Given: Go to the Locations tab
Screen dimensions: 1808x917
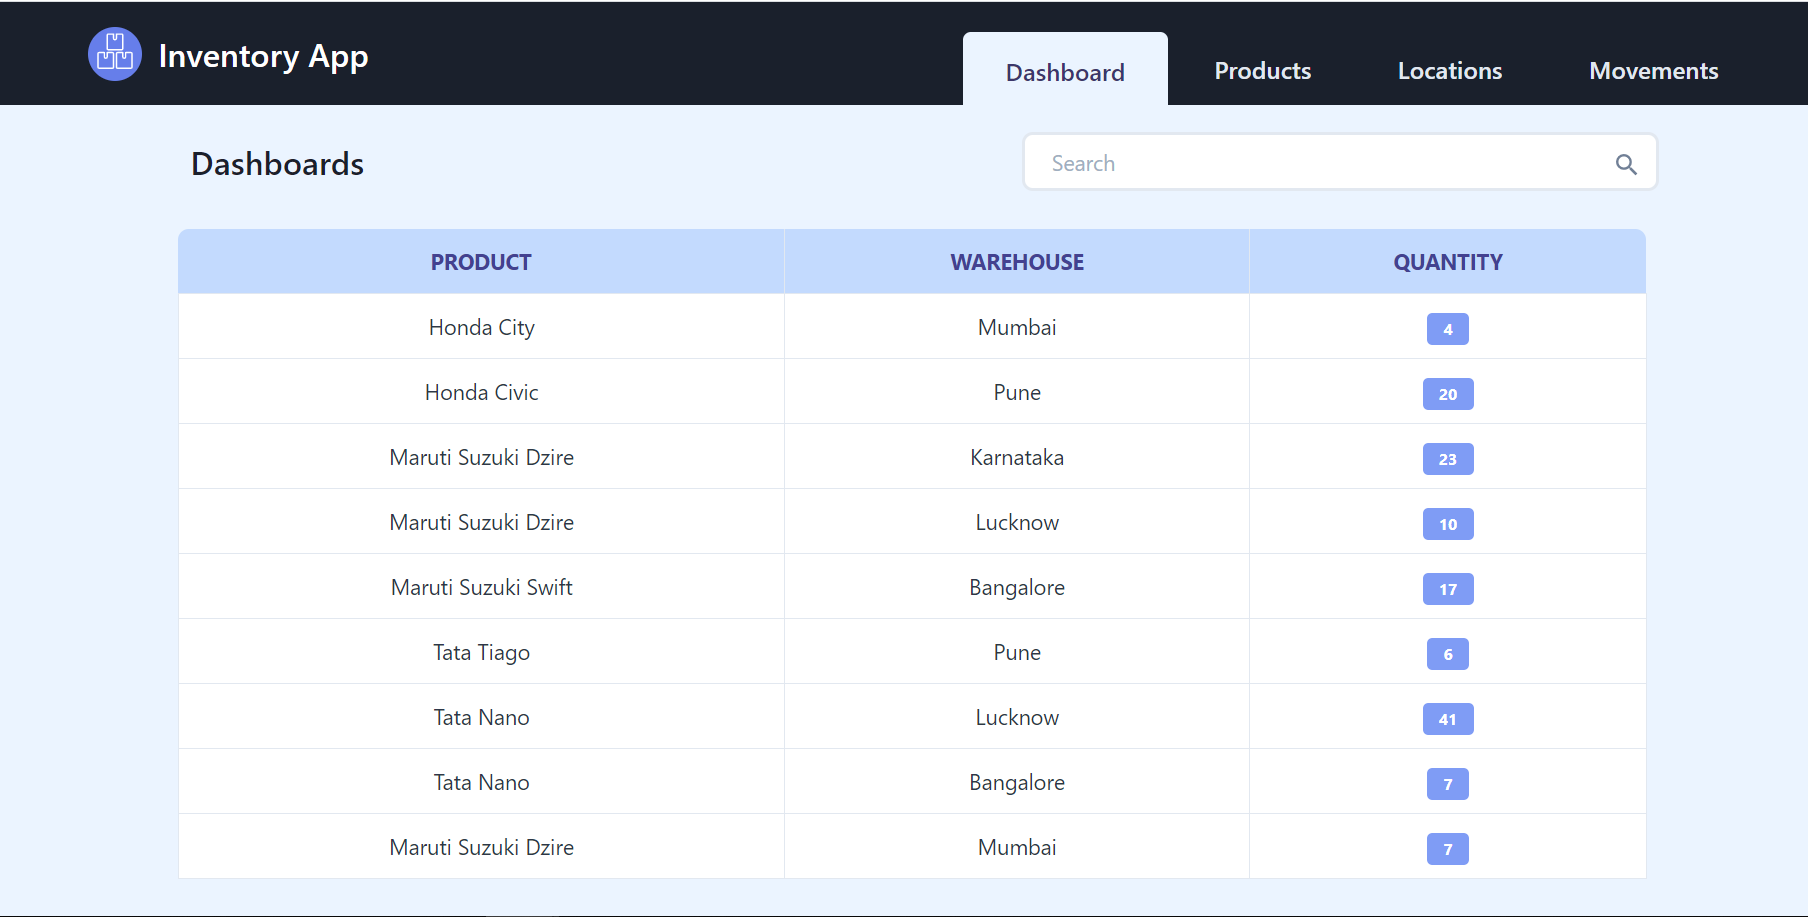Looking at the screenshot, I should 1449,71.
